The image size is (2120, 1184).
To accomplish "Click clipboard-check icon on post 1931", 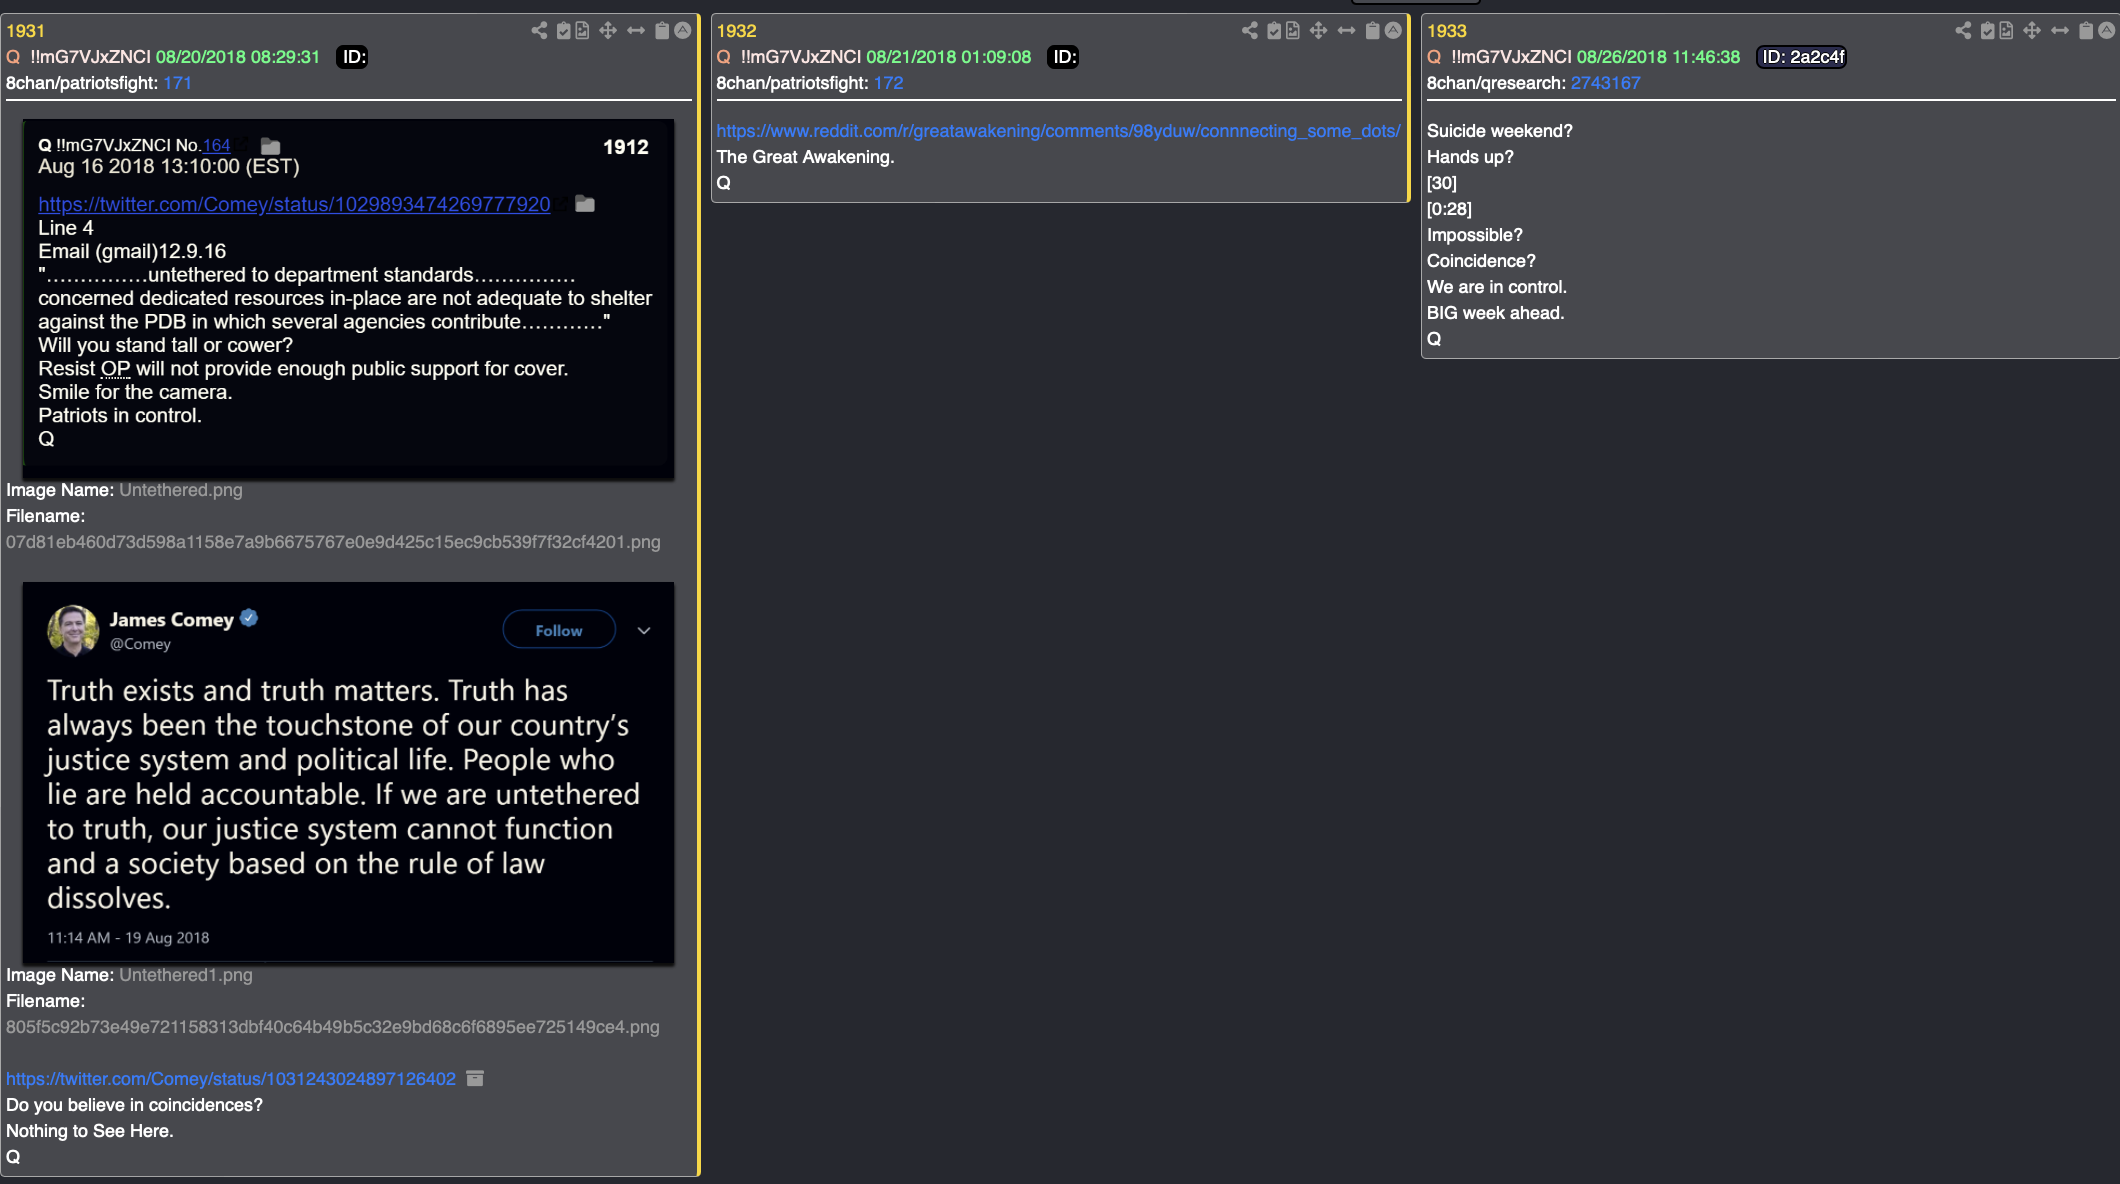I will [564, 31].
